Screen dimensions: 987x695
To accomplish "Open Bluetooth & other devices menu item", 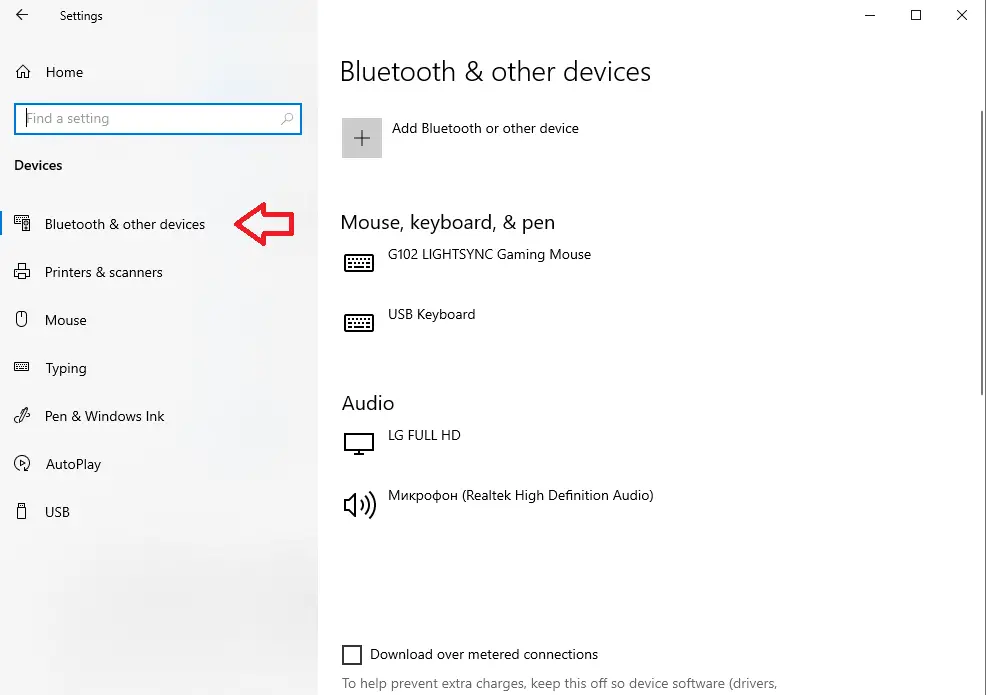I will click(x=125, y=224).
